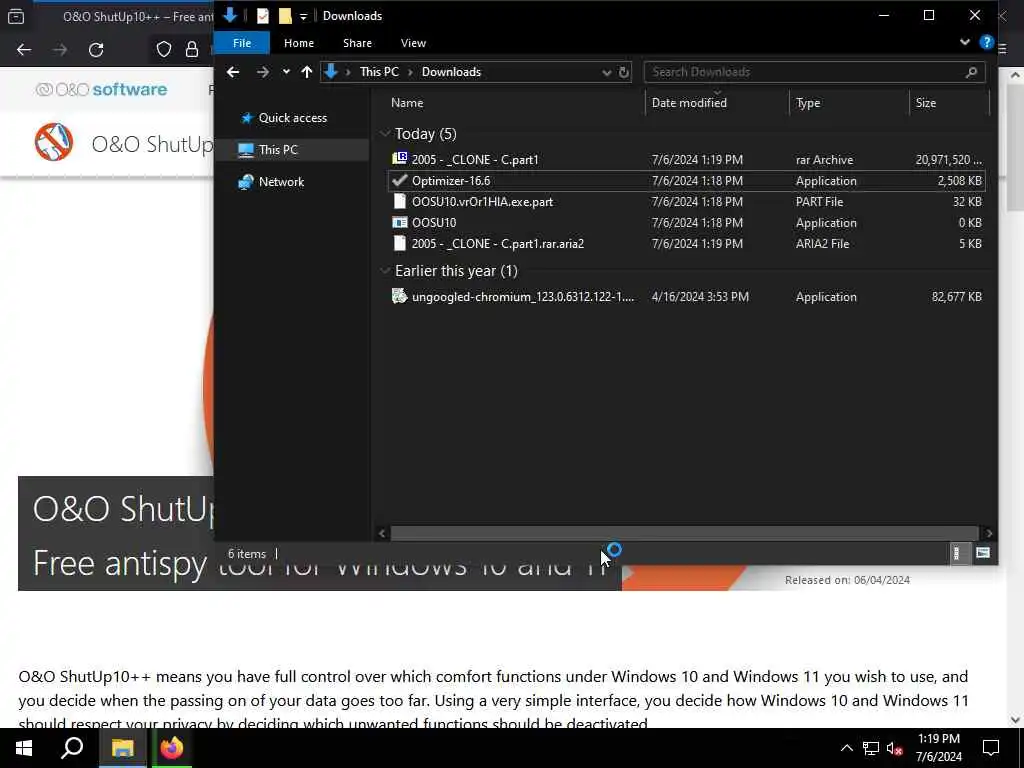Image resolution: width=1024 pixels, height=768 pixels.
Task: Refresh the Downloads folder
Action: [624, 72]
